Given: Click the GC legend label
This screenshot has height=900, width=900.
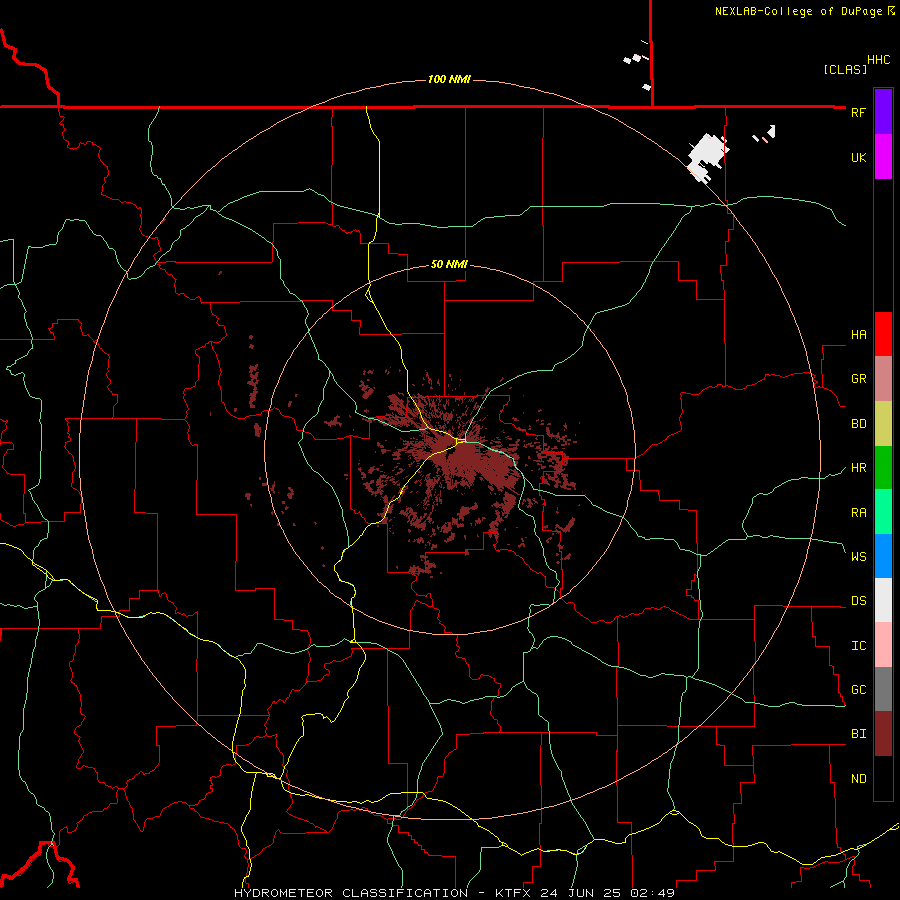Looking at the screenshot, I should pos(858,690).
